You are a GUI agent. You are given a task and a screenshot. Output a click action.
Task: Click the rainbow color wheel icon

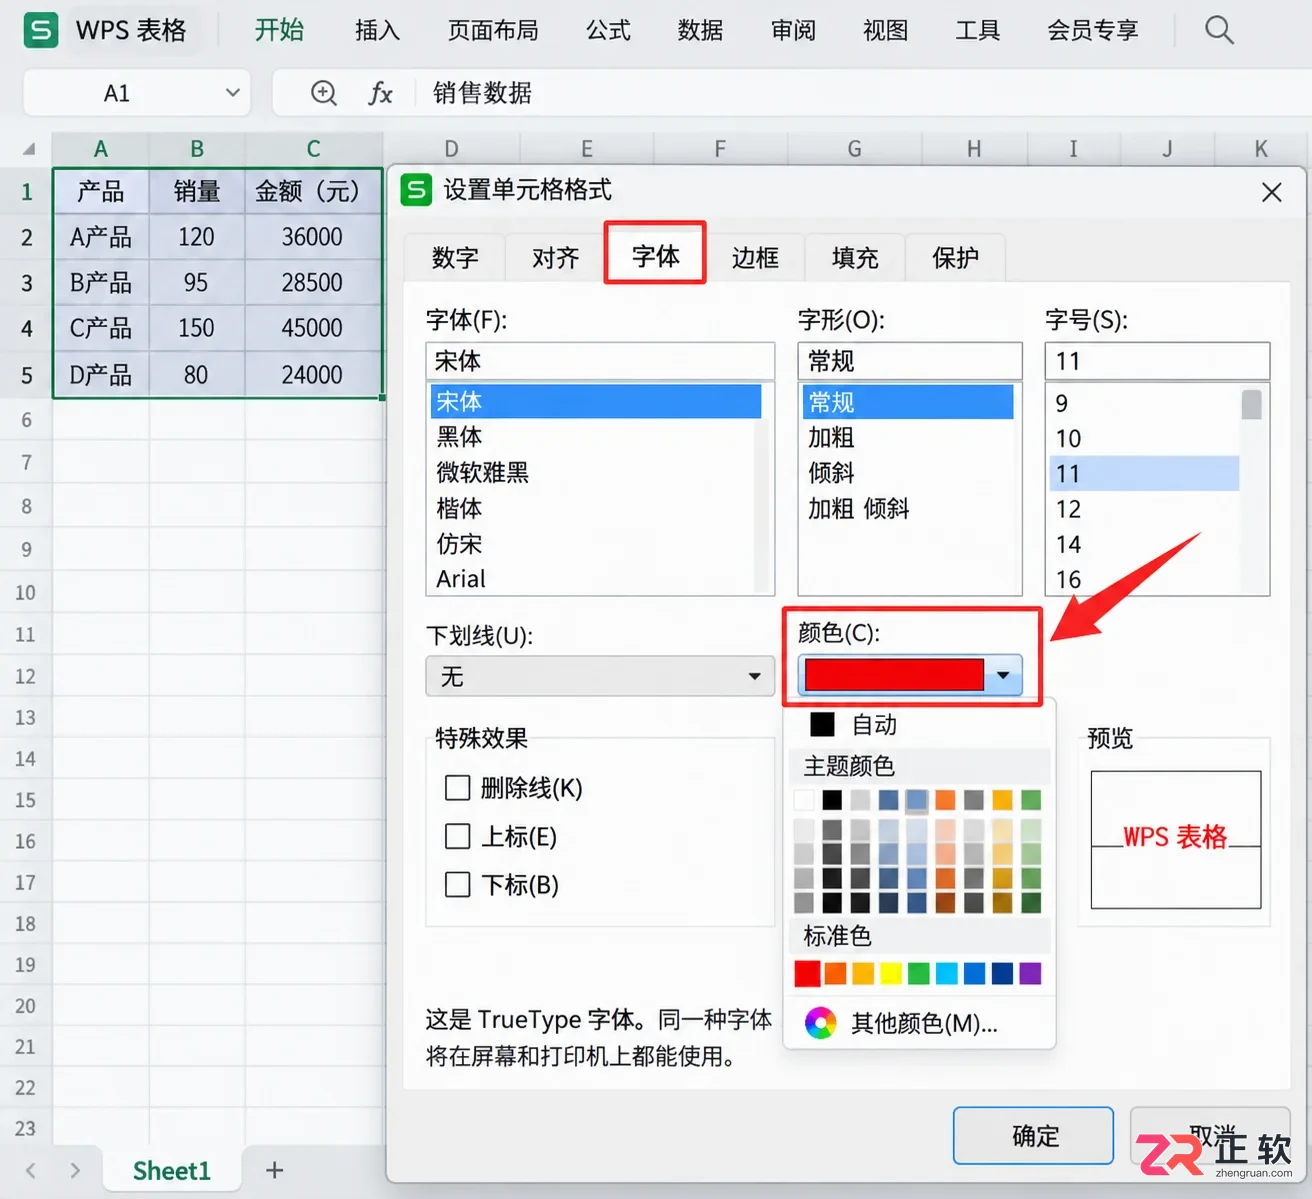point(820,1023)
